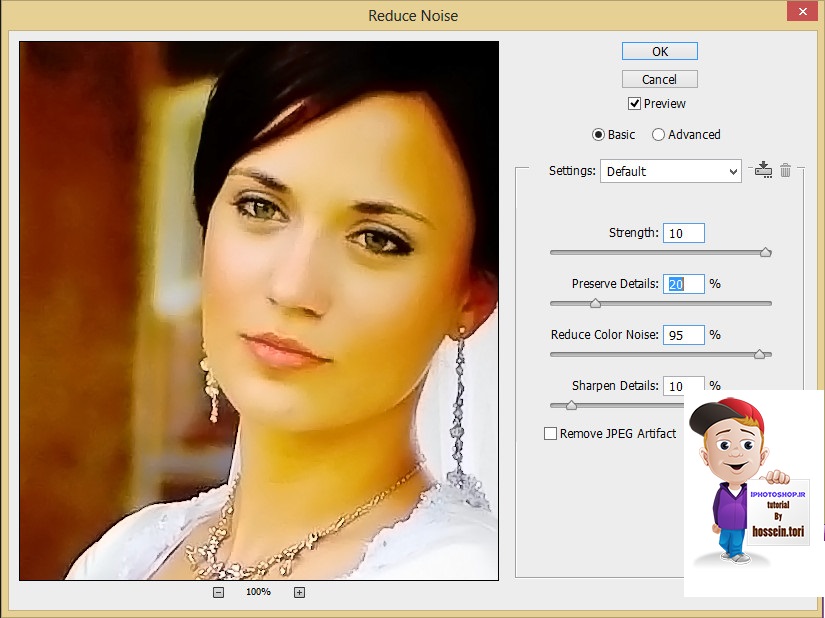Click the 100% zoom level text
The image size is (825, 618).
point(258,592)
